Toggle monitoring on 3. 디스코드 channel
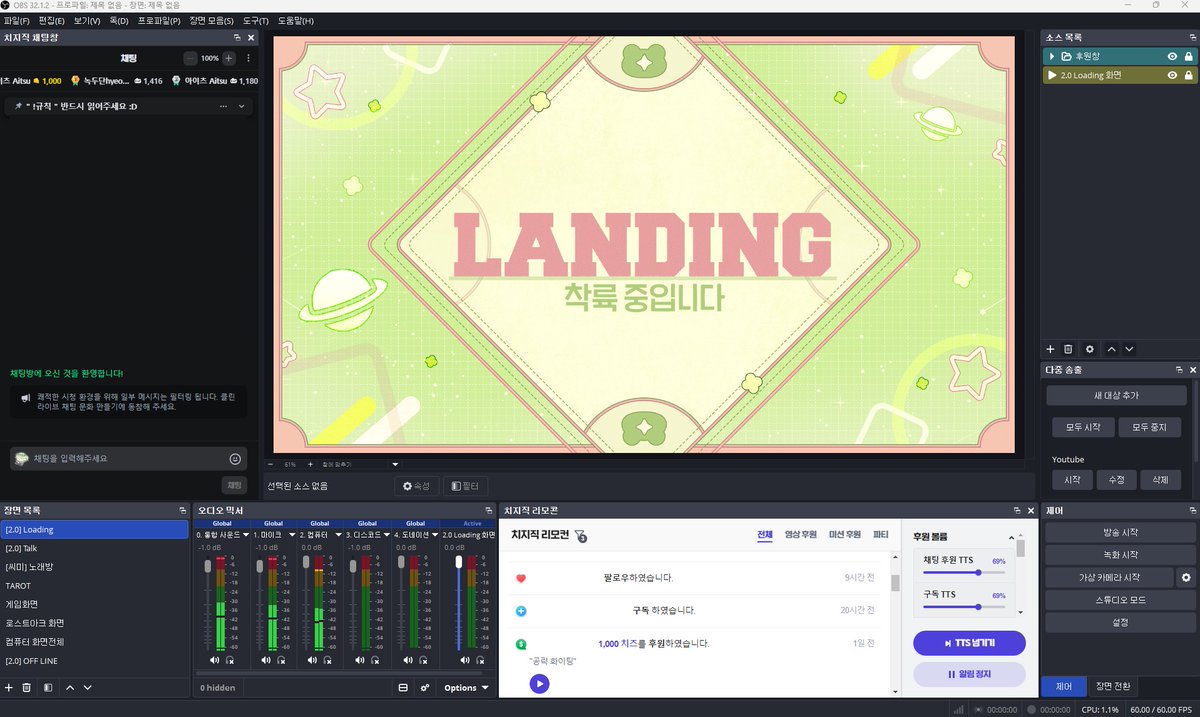This screenshot has height=717, width=1200. click(376, 661)
